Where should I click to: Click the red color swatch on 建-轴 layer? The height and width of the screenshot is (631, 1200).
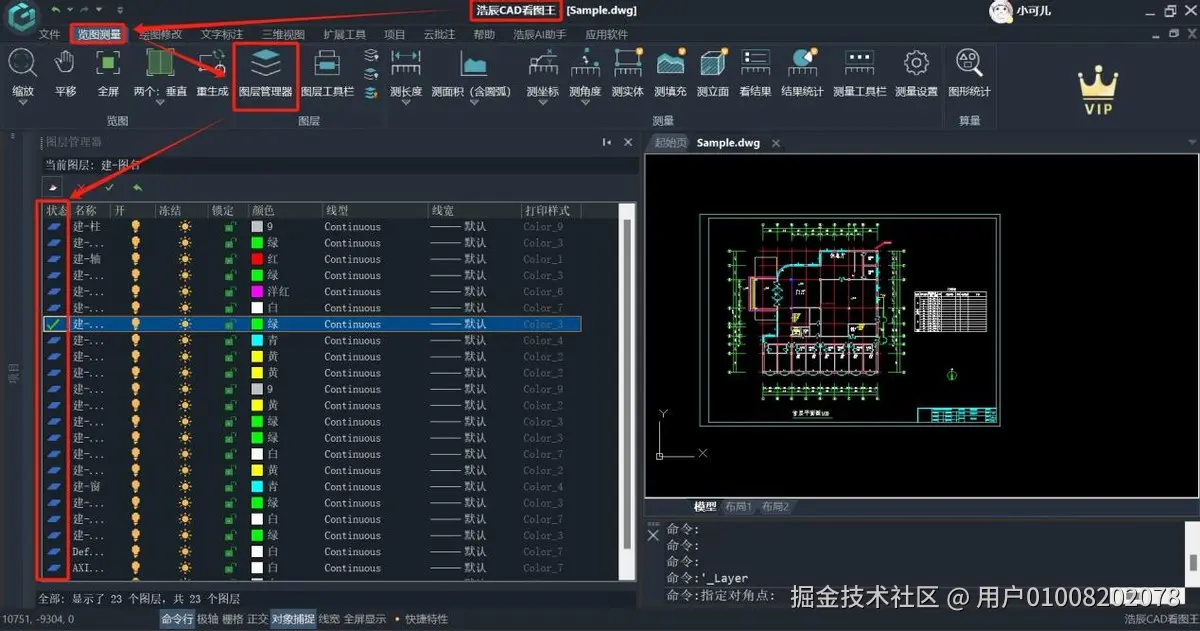point(257,259)
